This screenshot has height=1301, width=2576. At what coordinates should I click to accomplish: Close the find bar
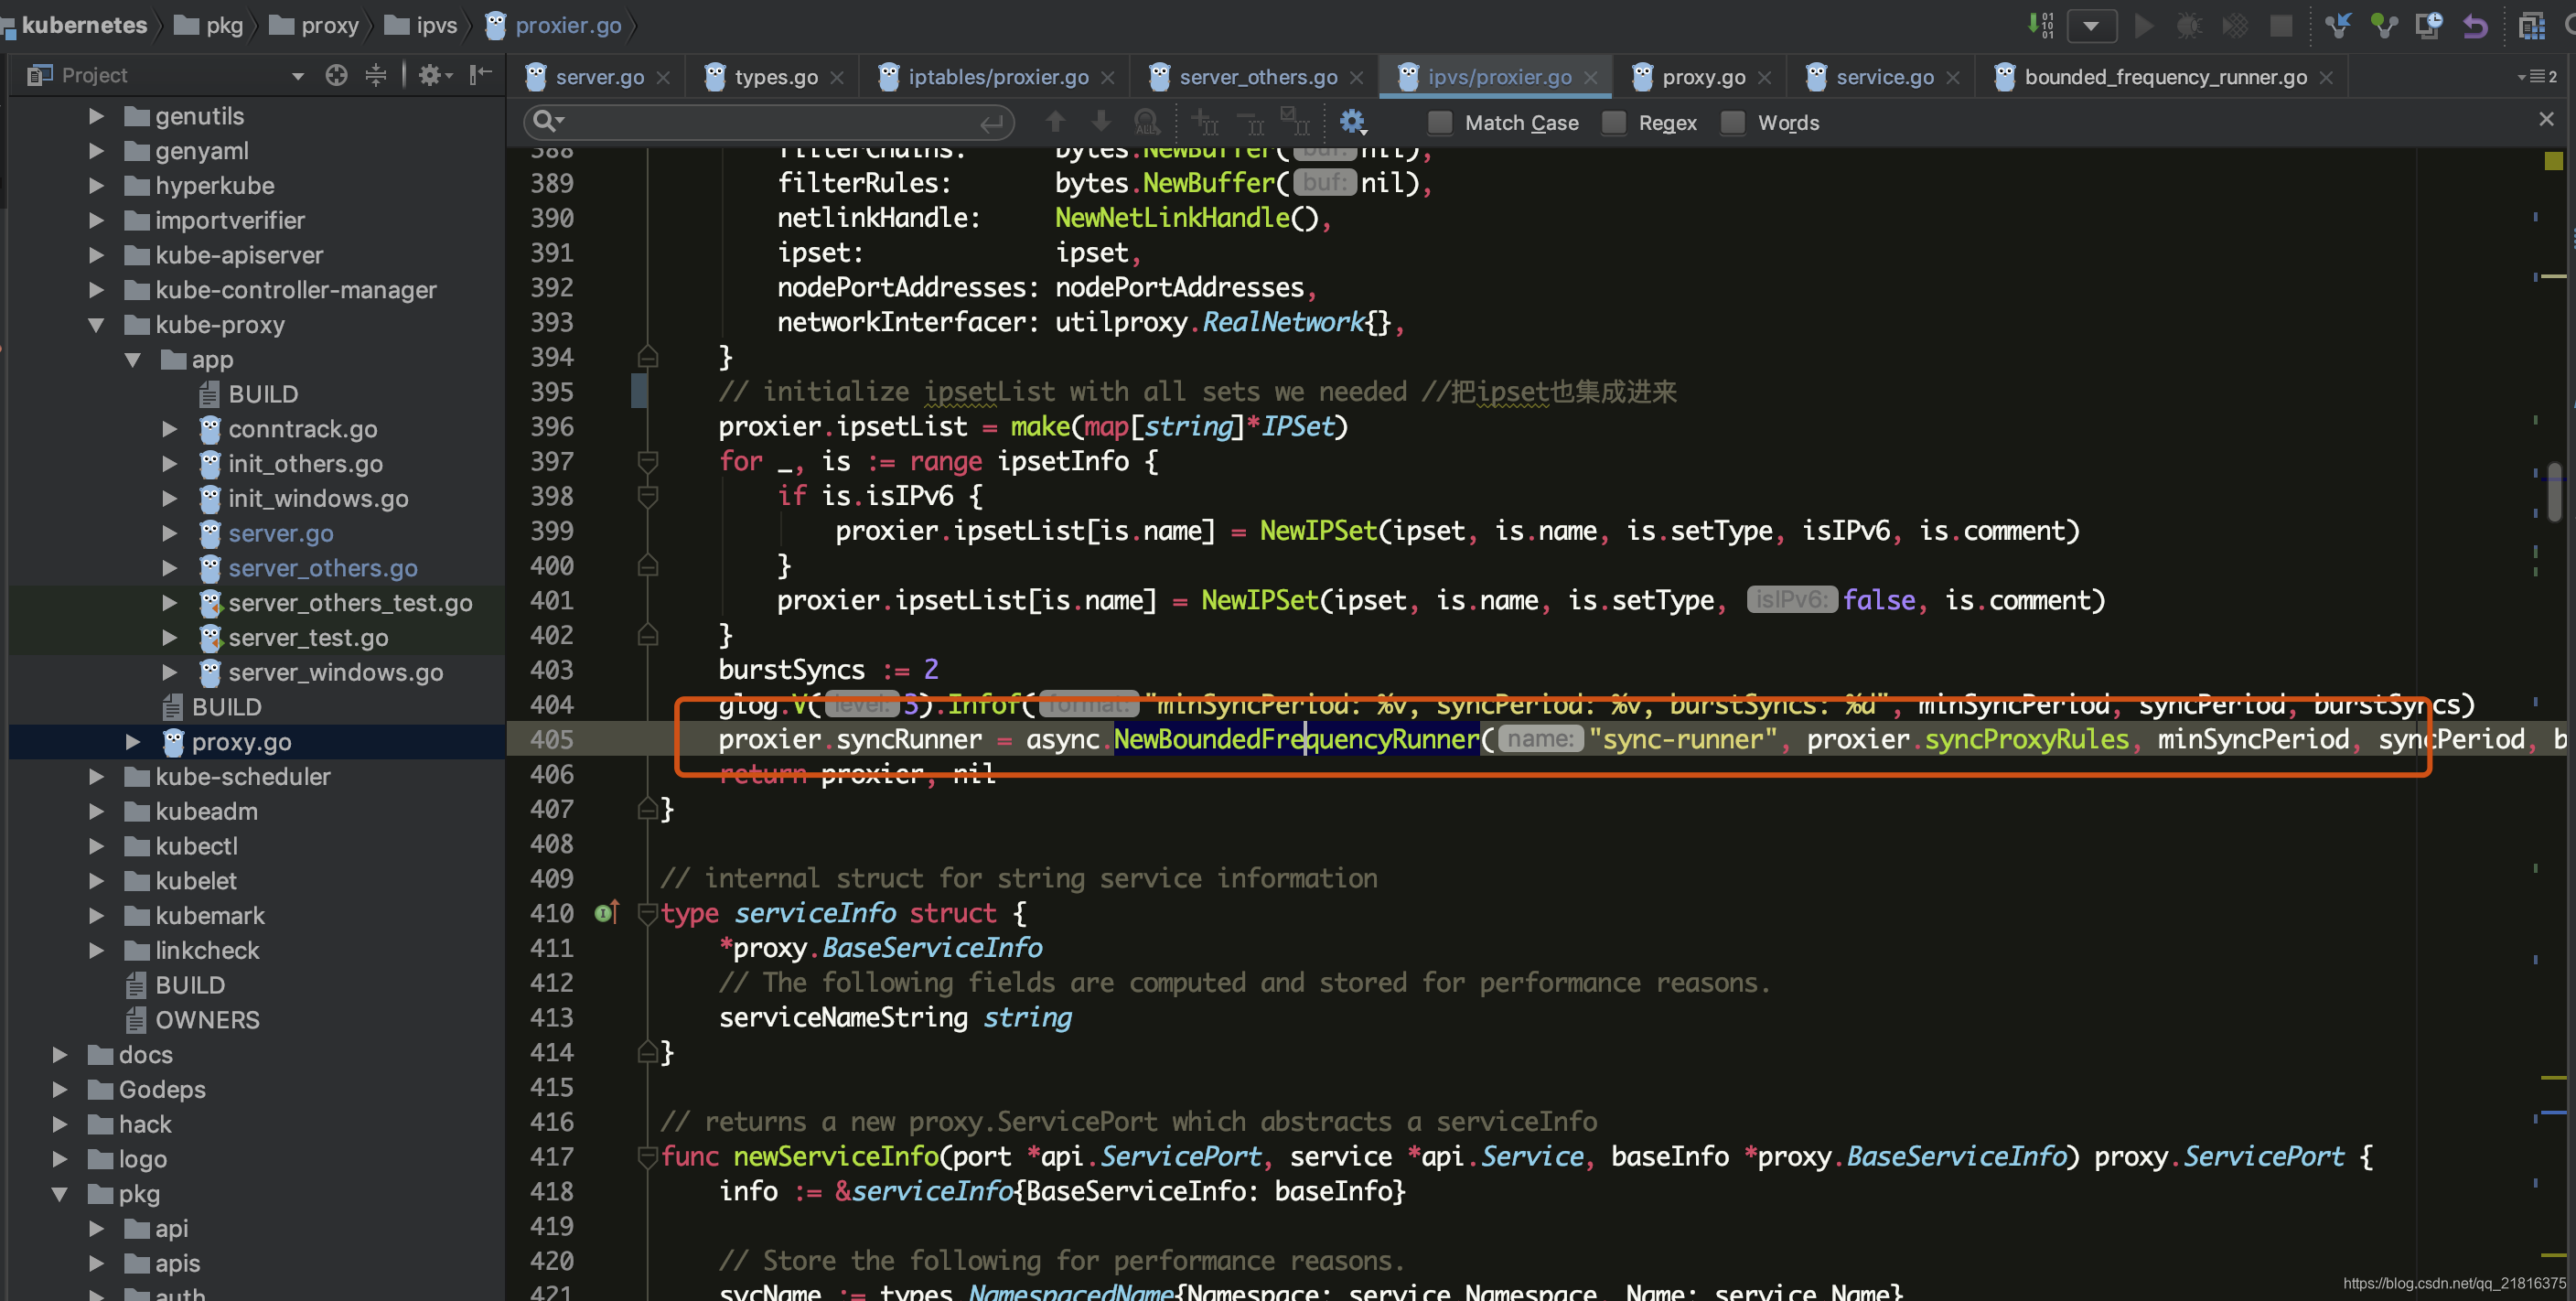[x=2546, y=120]
